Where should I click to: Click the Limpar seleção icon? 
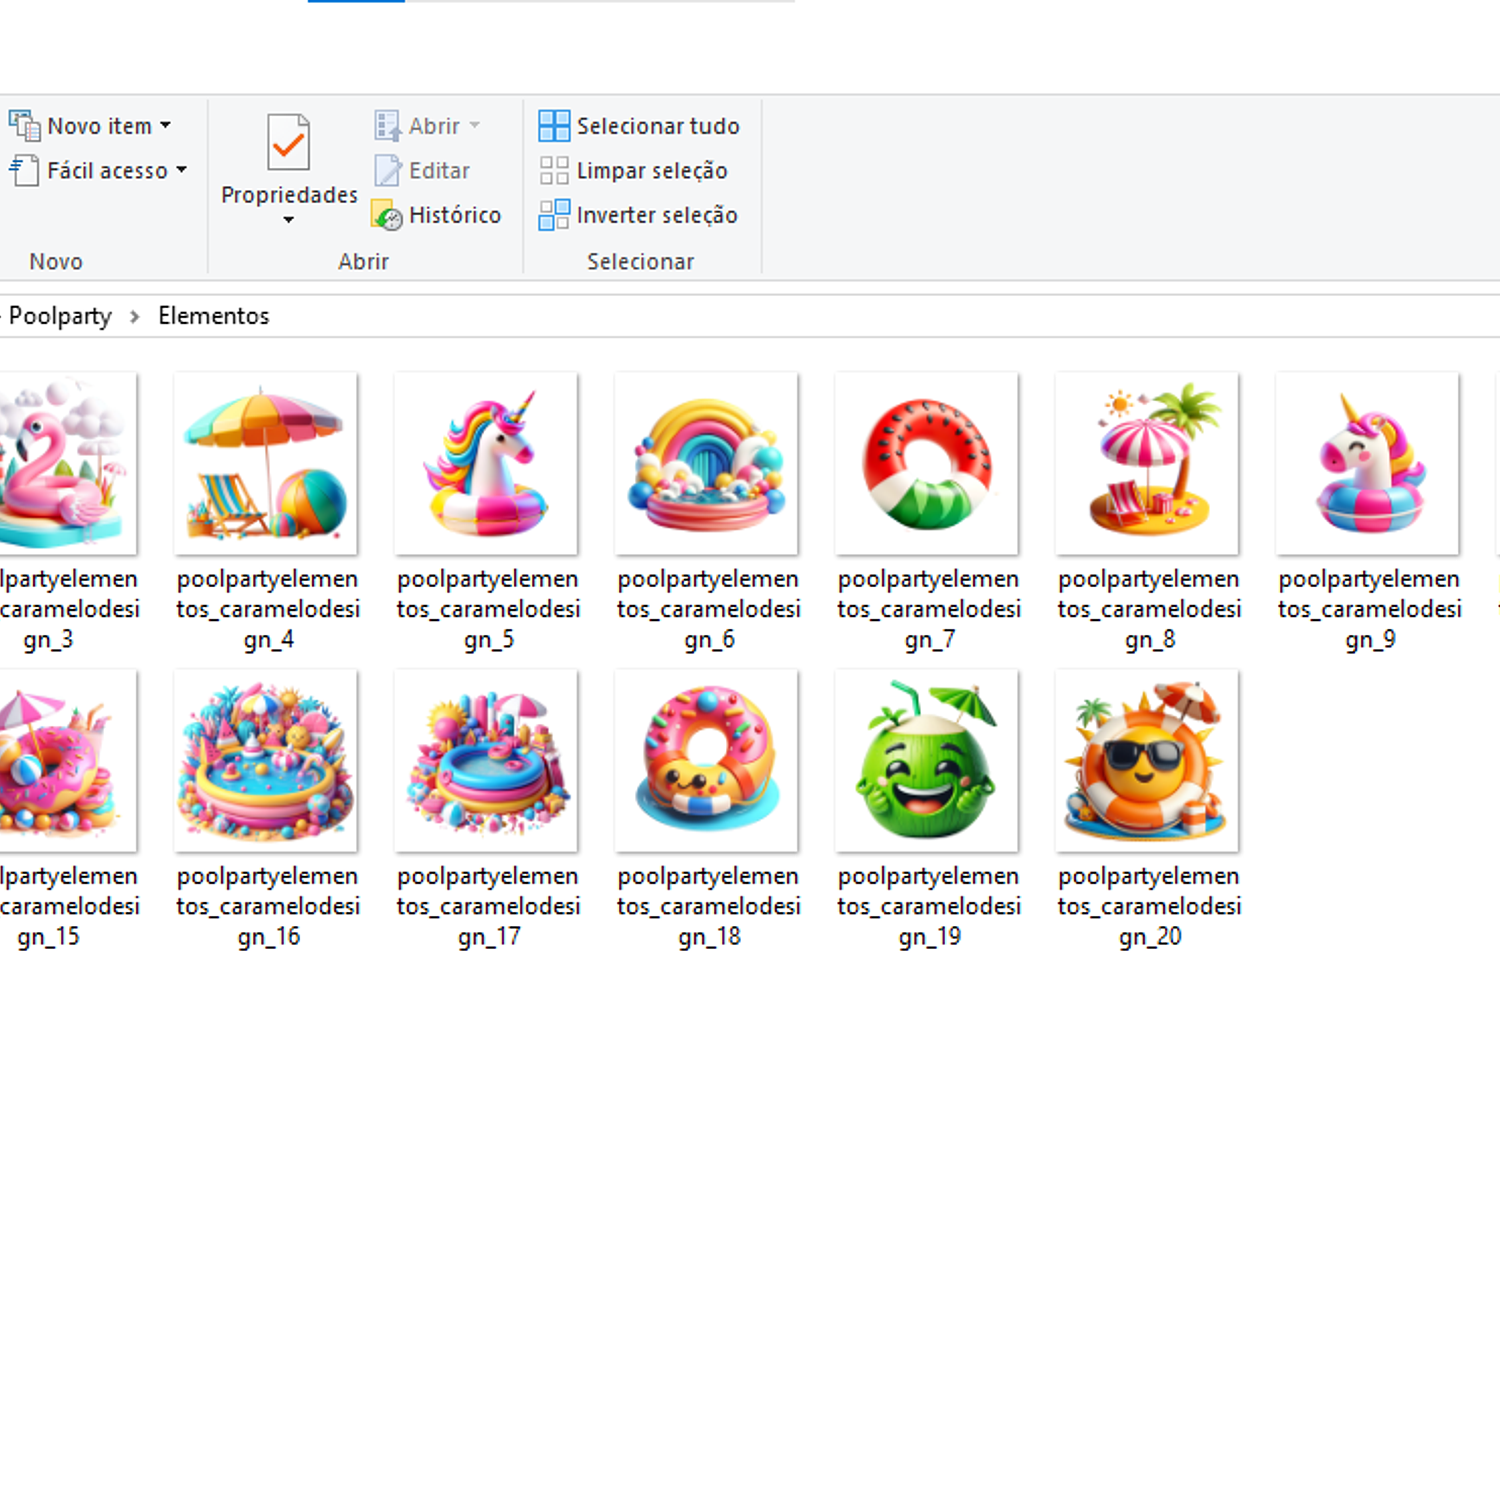pyautogui.click(x=554, y=171)
